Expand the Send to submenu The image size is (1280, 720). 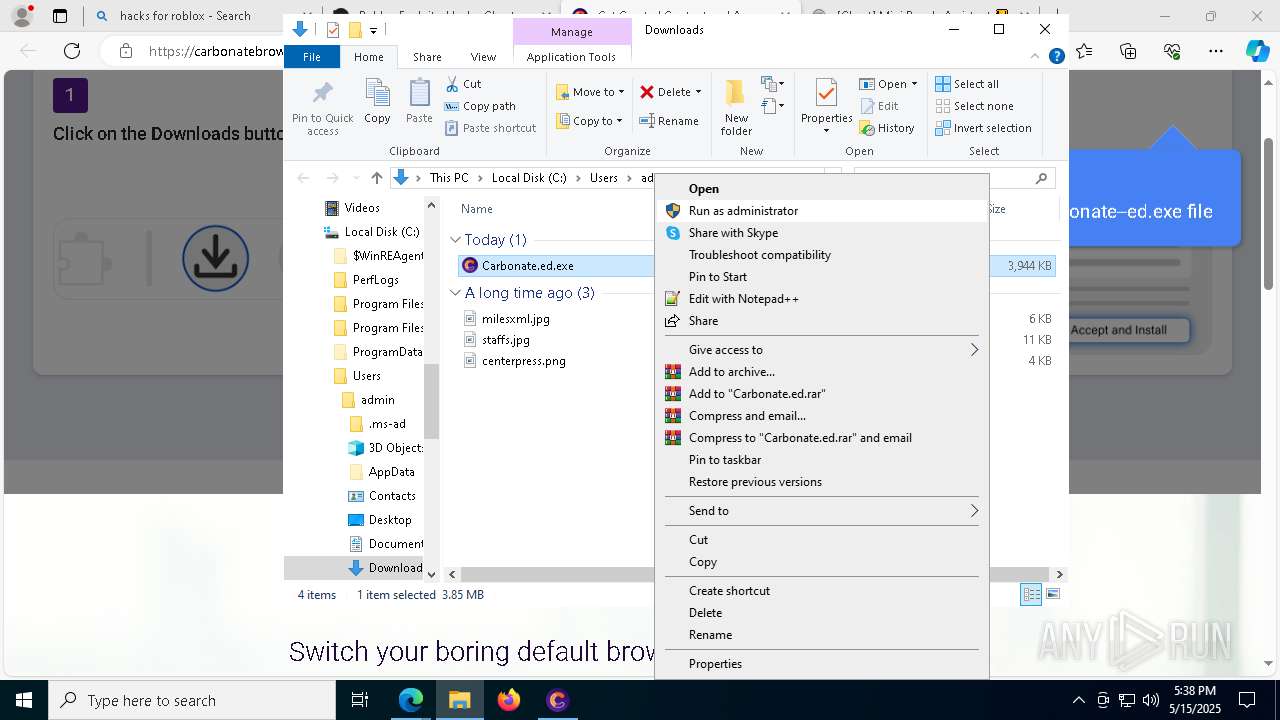coord(820,511)
